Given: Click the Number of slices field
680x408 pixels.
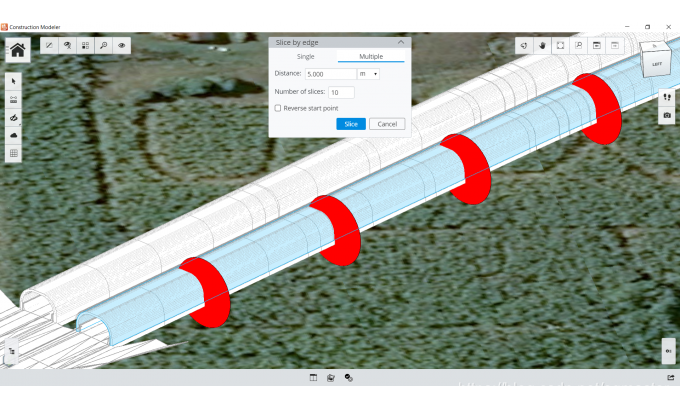Looking at the screenshot, I should pyautogui.click(x=341, y=92).
